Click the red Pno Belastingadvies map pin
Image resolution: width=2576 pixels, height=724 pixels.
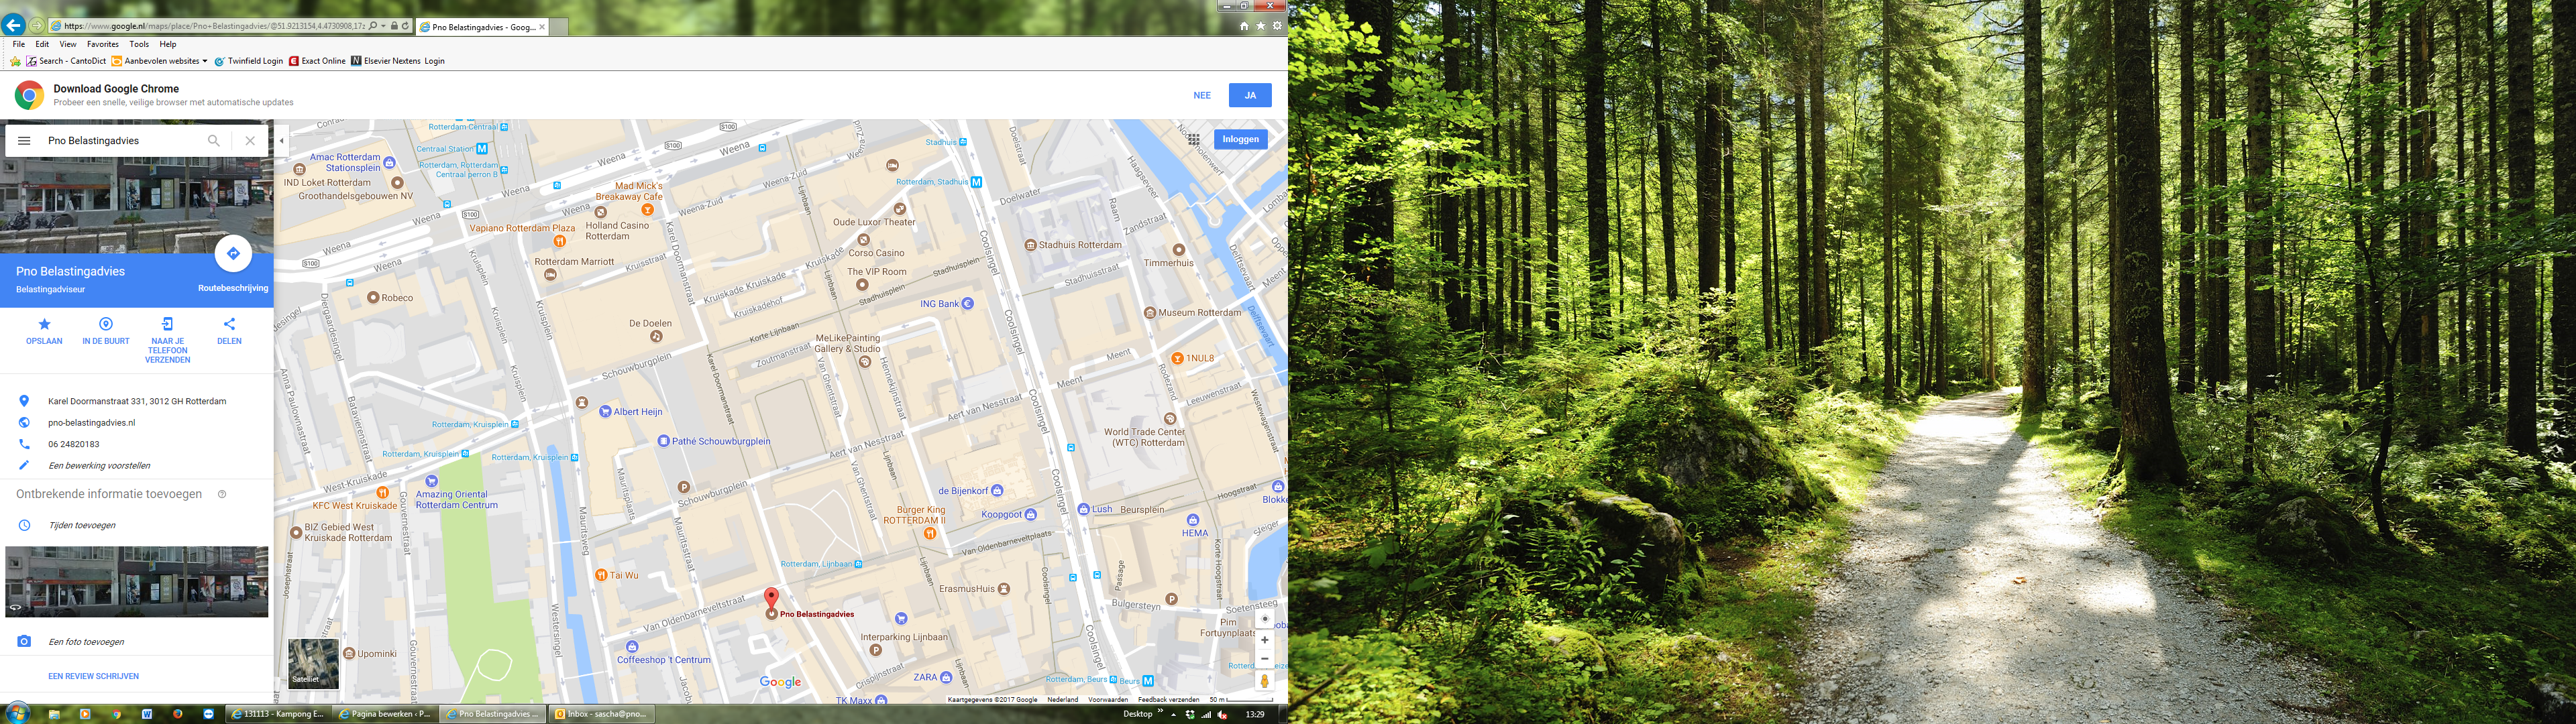coord(771,599)
